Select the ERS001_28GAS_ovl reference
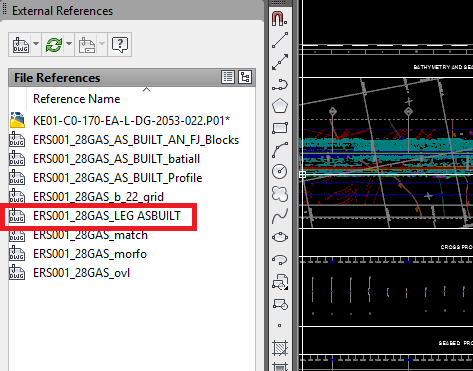Screen dimensions: 473x371 click(x=81, y=273)
